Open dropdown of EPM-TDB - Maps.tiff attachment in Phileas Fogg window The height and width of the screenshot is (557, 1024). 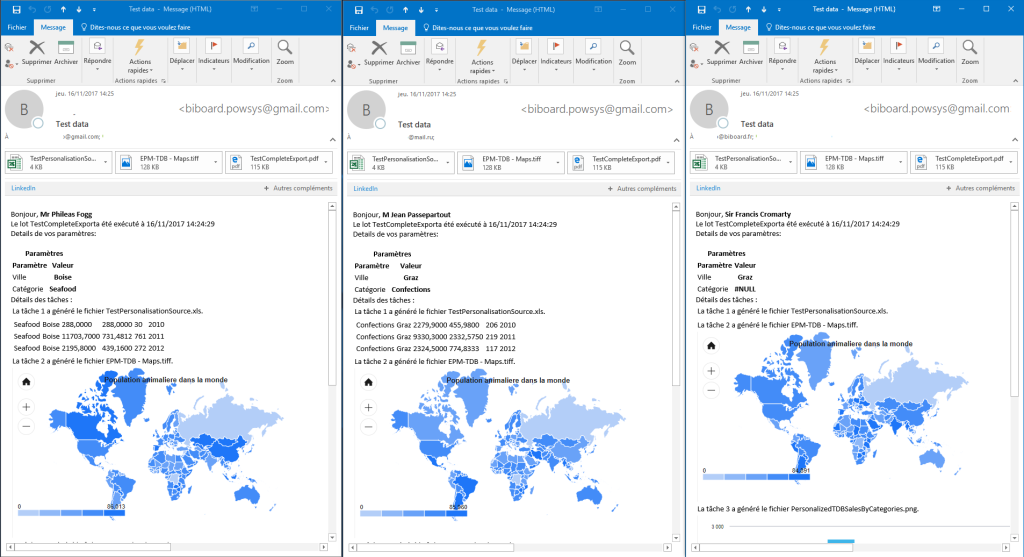coord(216,163)
